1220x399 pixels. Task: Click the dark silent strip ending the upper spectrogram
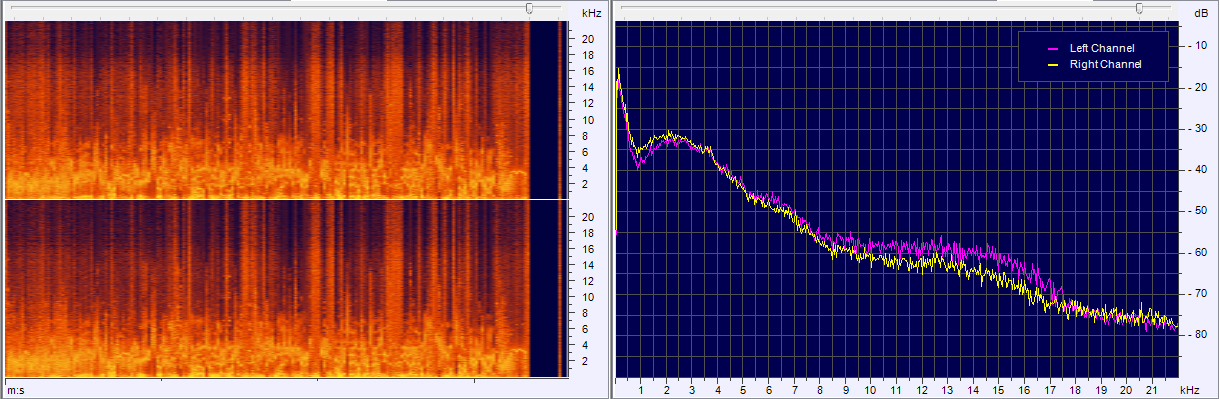(x=543, y=110)
